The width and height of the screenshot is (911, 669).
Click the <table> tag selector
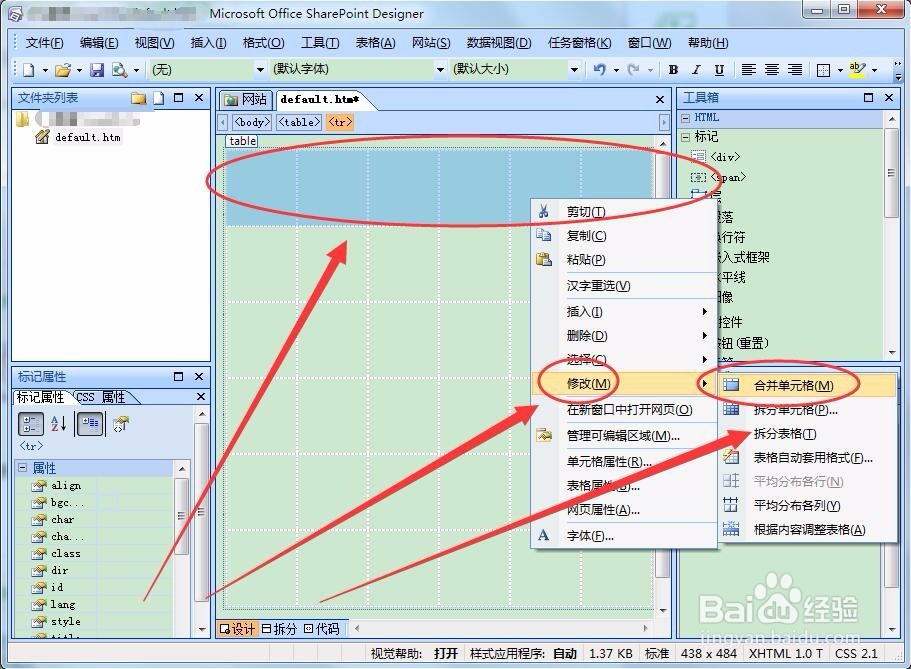(x=299, y=122)
